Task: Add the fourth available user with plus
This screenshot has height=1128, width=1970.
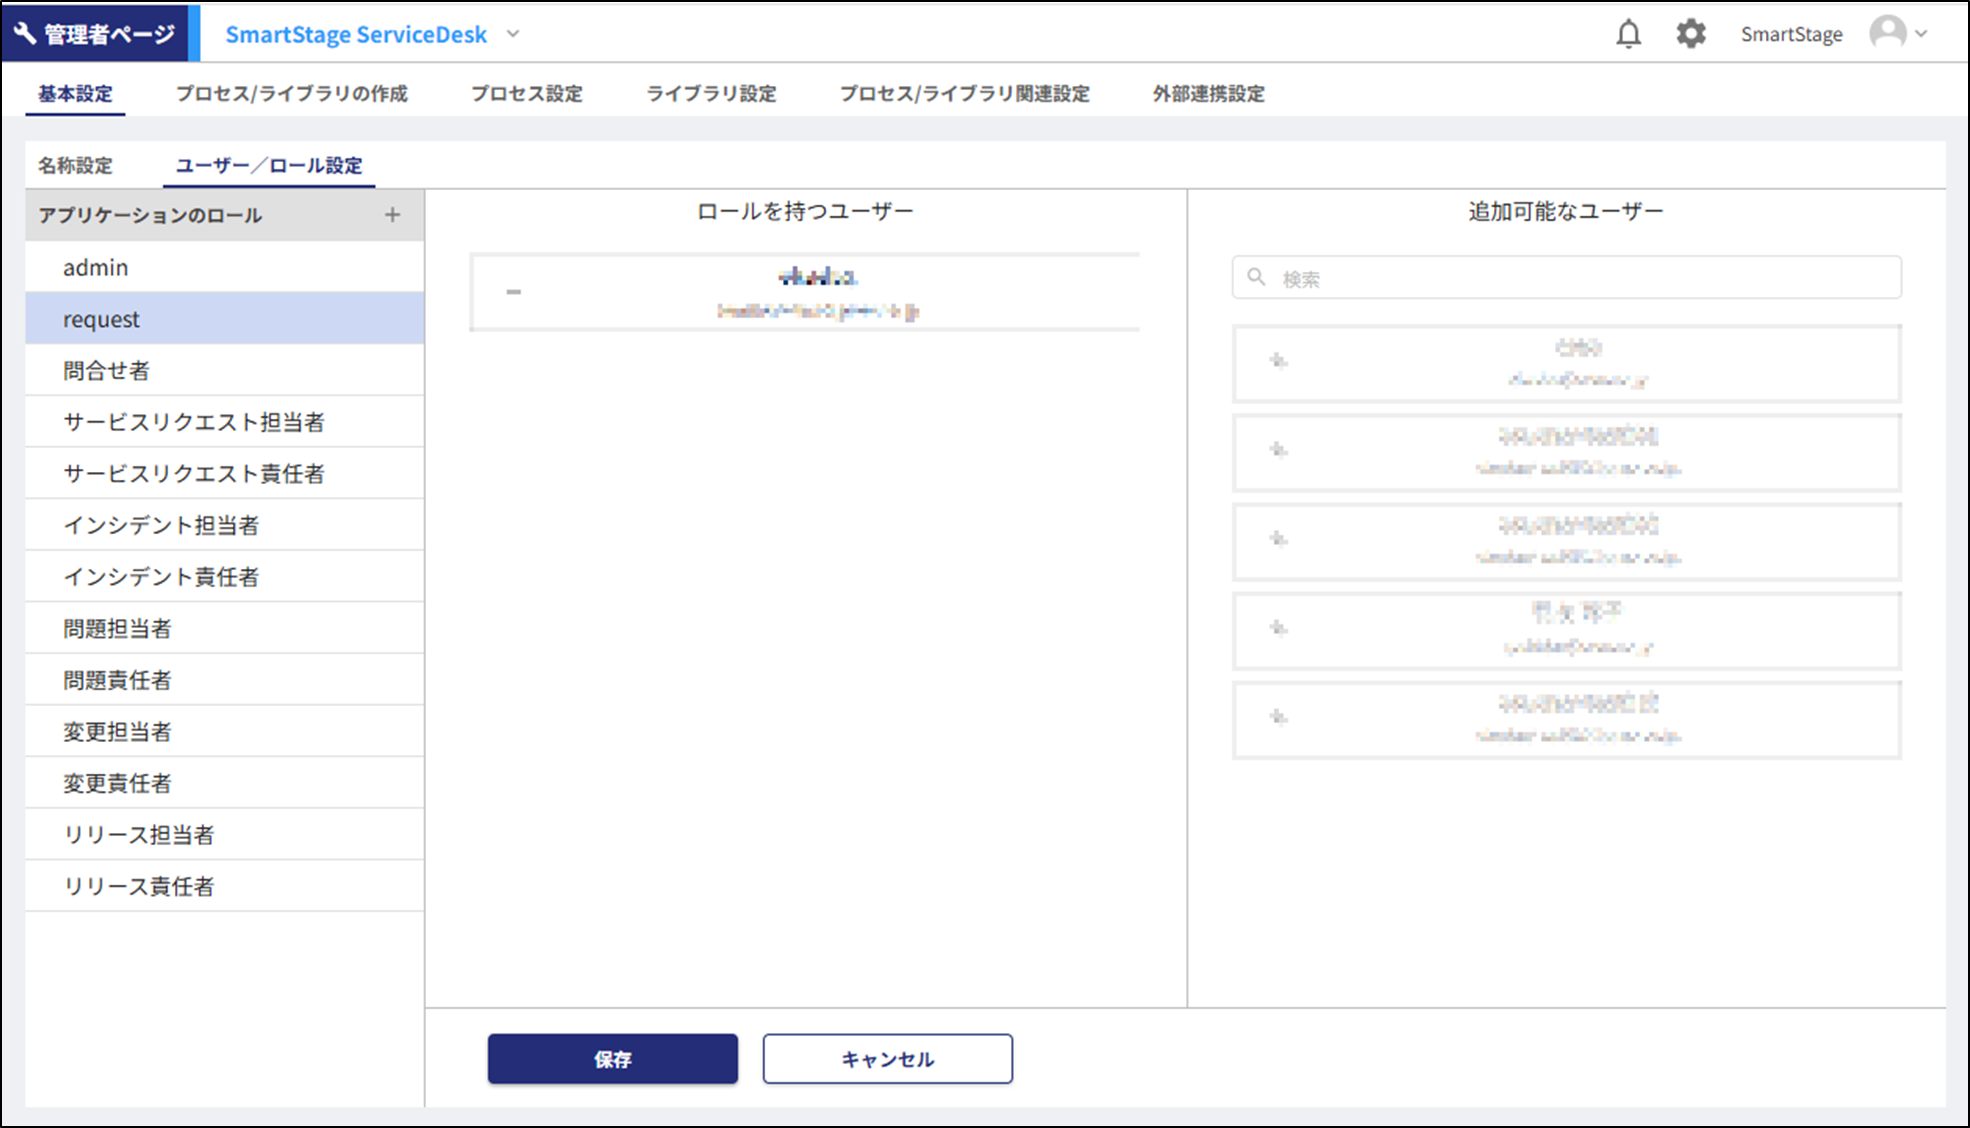Action: [x=1278, y=628]
